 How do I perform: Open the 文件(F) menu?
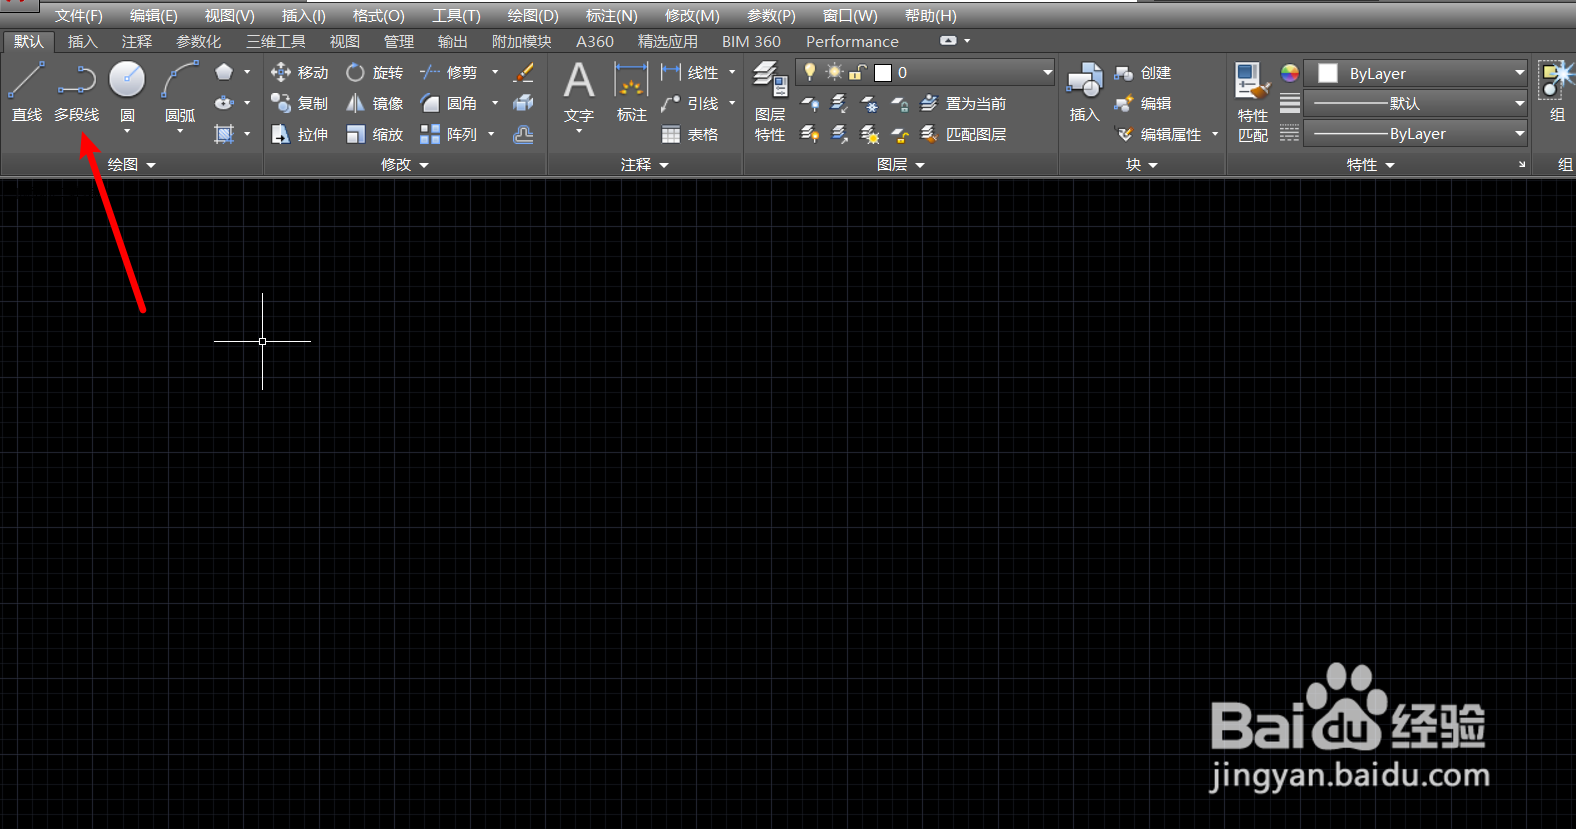pyautogui.click(x=78, y=16)
